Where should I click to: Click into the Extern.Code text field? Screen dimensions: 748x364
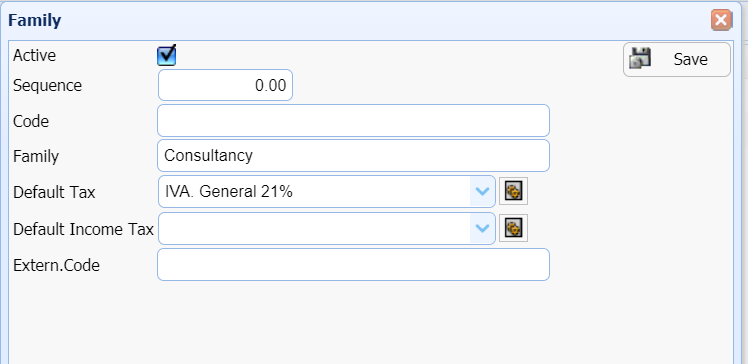click(x=353, y=264)
